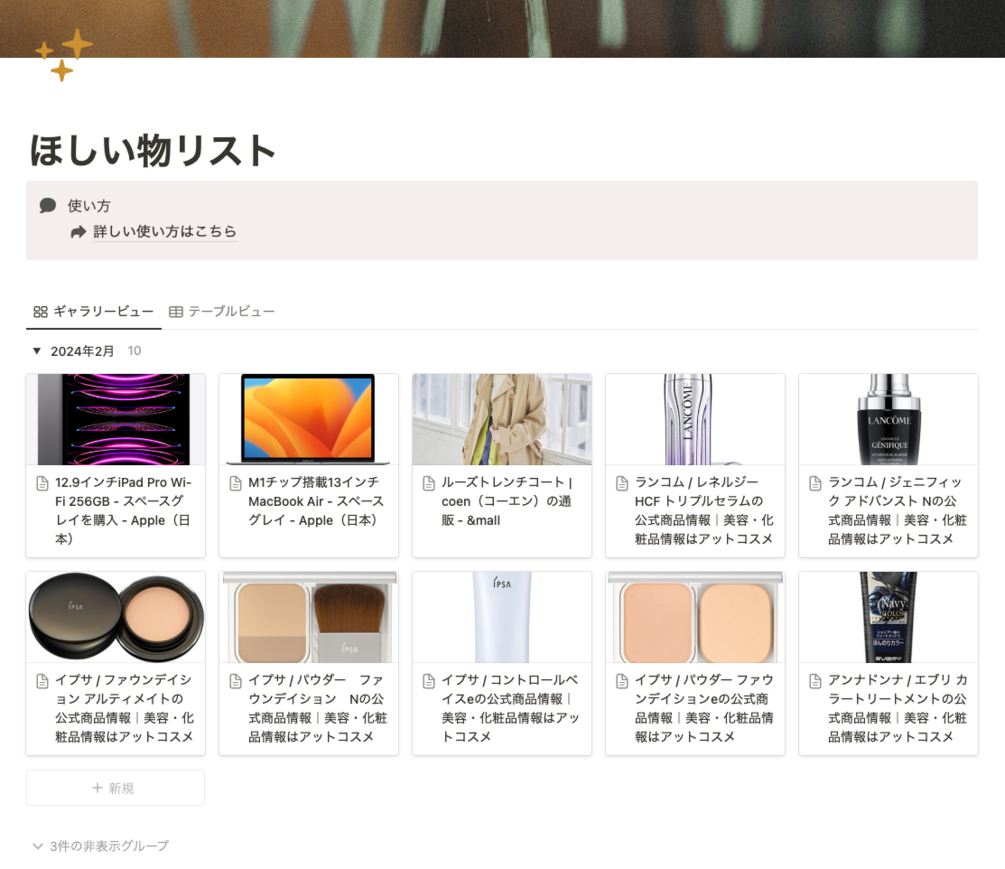Open the Navy color treatment tube thumbnail

coord(888,617)
